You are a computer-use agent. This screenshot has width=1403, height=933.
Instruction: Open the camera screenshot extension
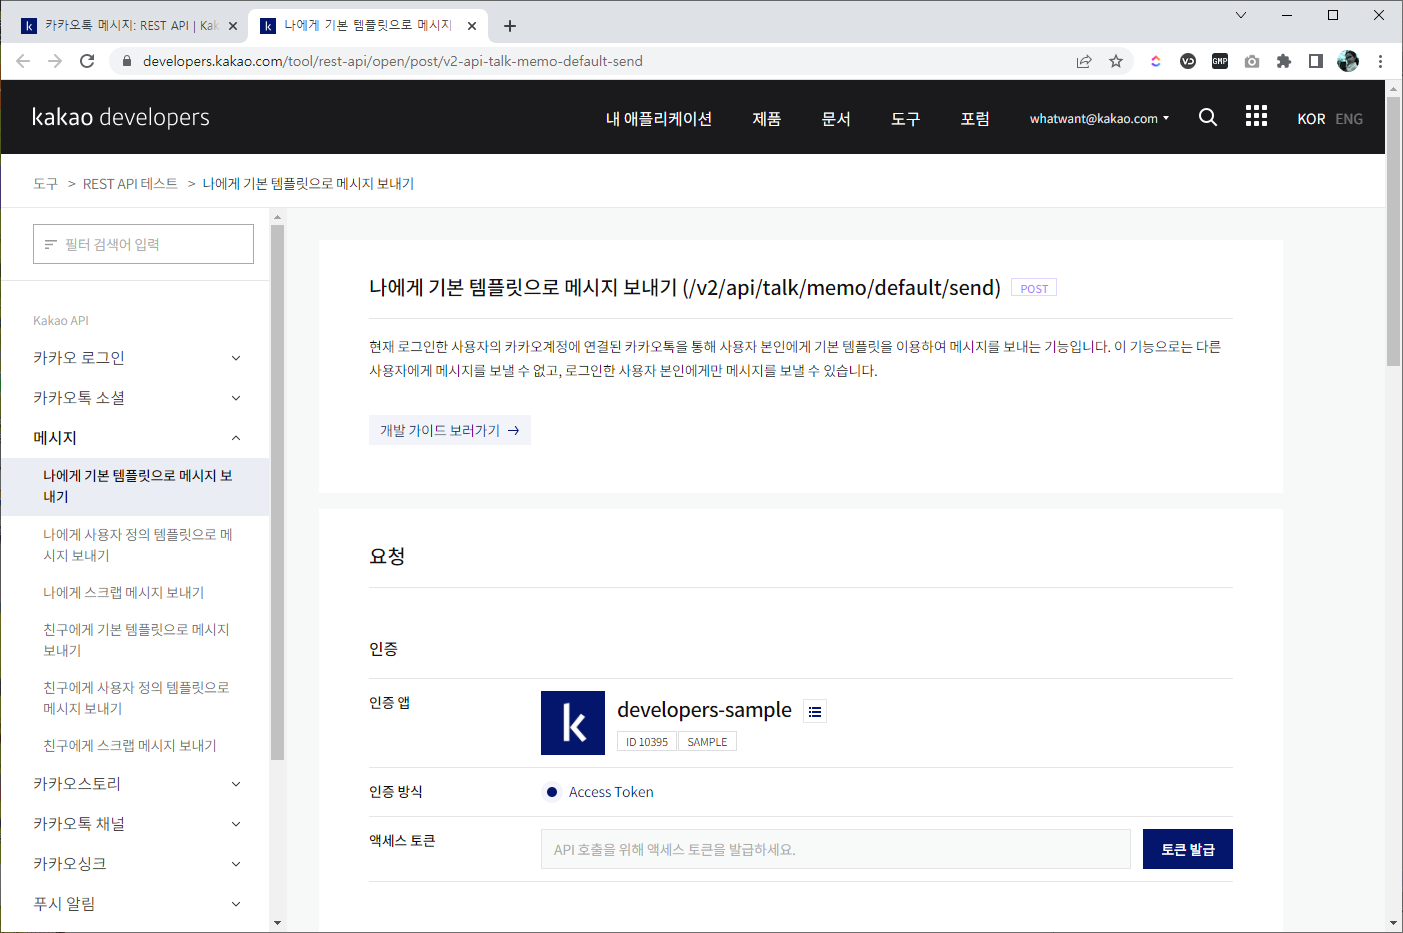1252,61
